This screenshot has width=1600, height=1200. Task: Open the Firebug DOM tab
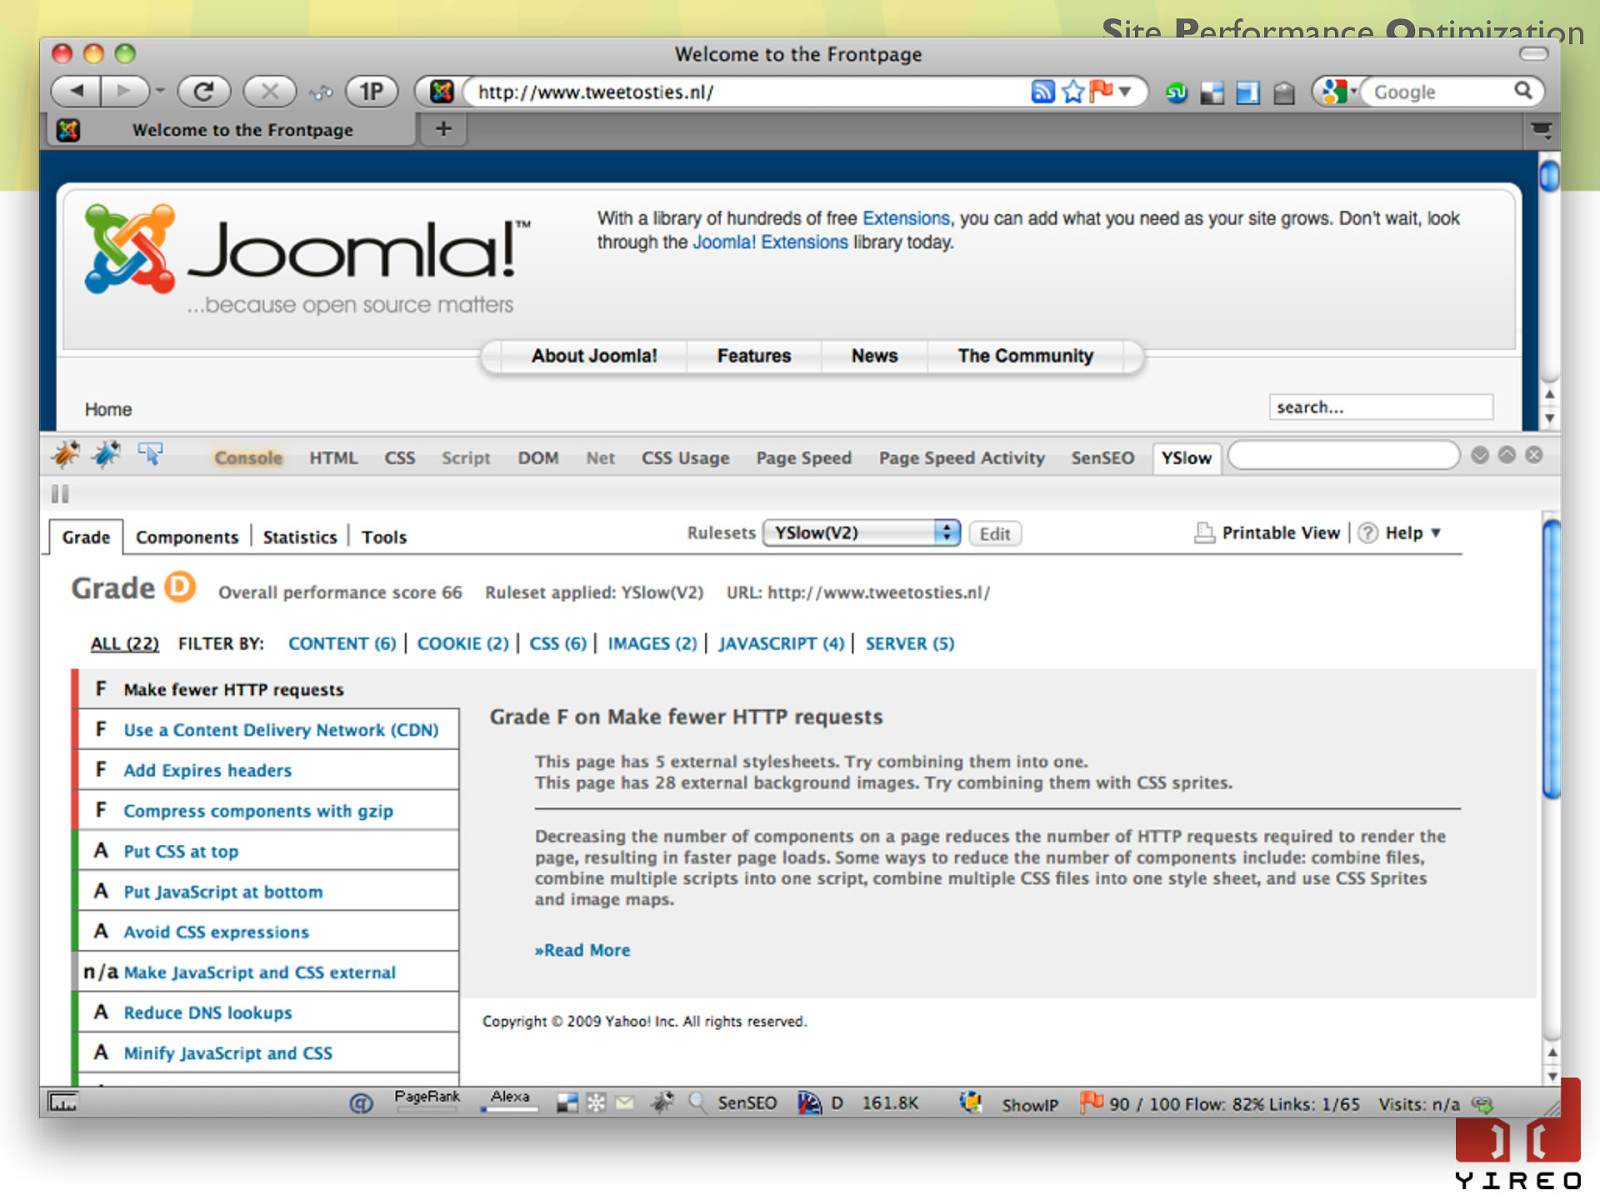538,458
